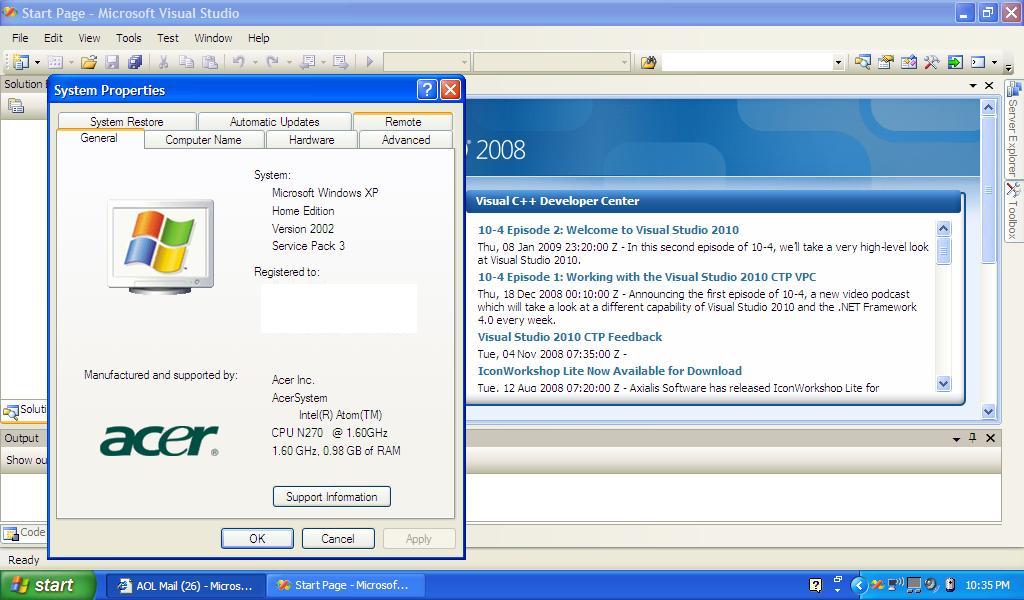Click the Add New Item toolbar icon
This screenshot has height=600, width=1024.
click(56, 62)
